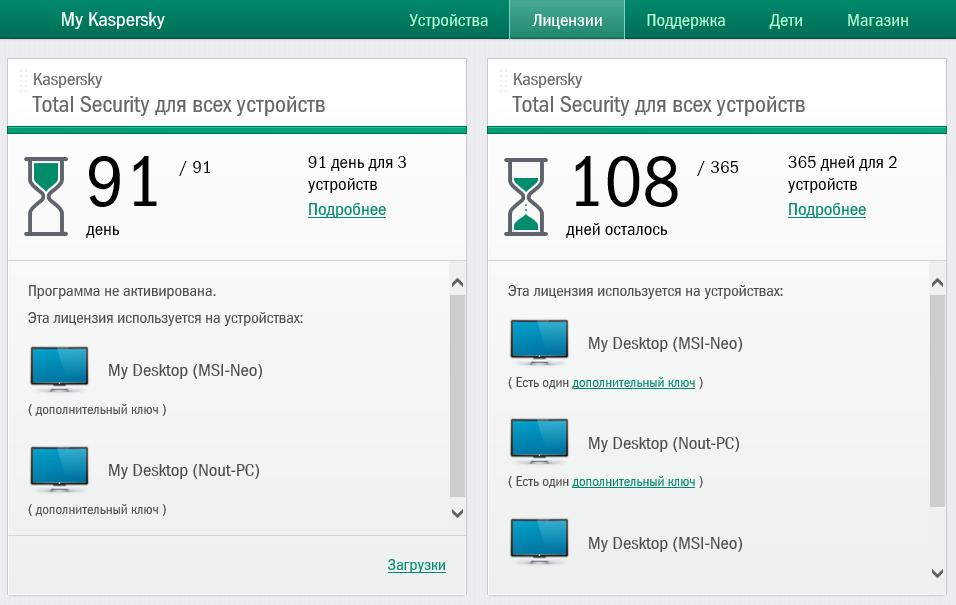Click the Nout-PC monitor icon in left card
Image resolution: width=956 pixels, height=605 pixels.
[59, 470]
